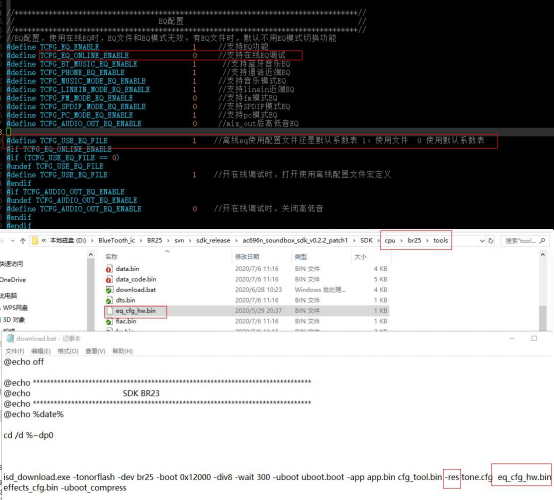Click the Notepad icon in download.bat title bar
This screenshot has width=554, height=500.
coord(10,339)
